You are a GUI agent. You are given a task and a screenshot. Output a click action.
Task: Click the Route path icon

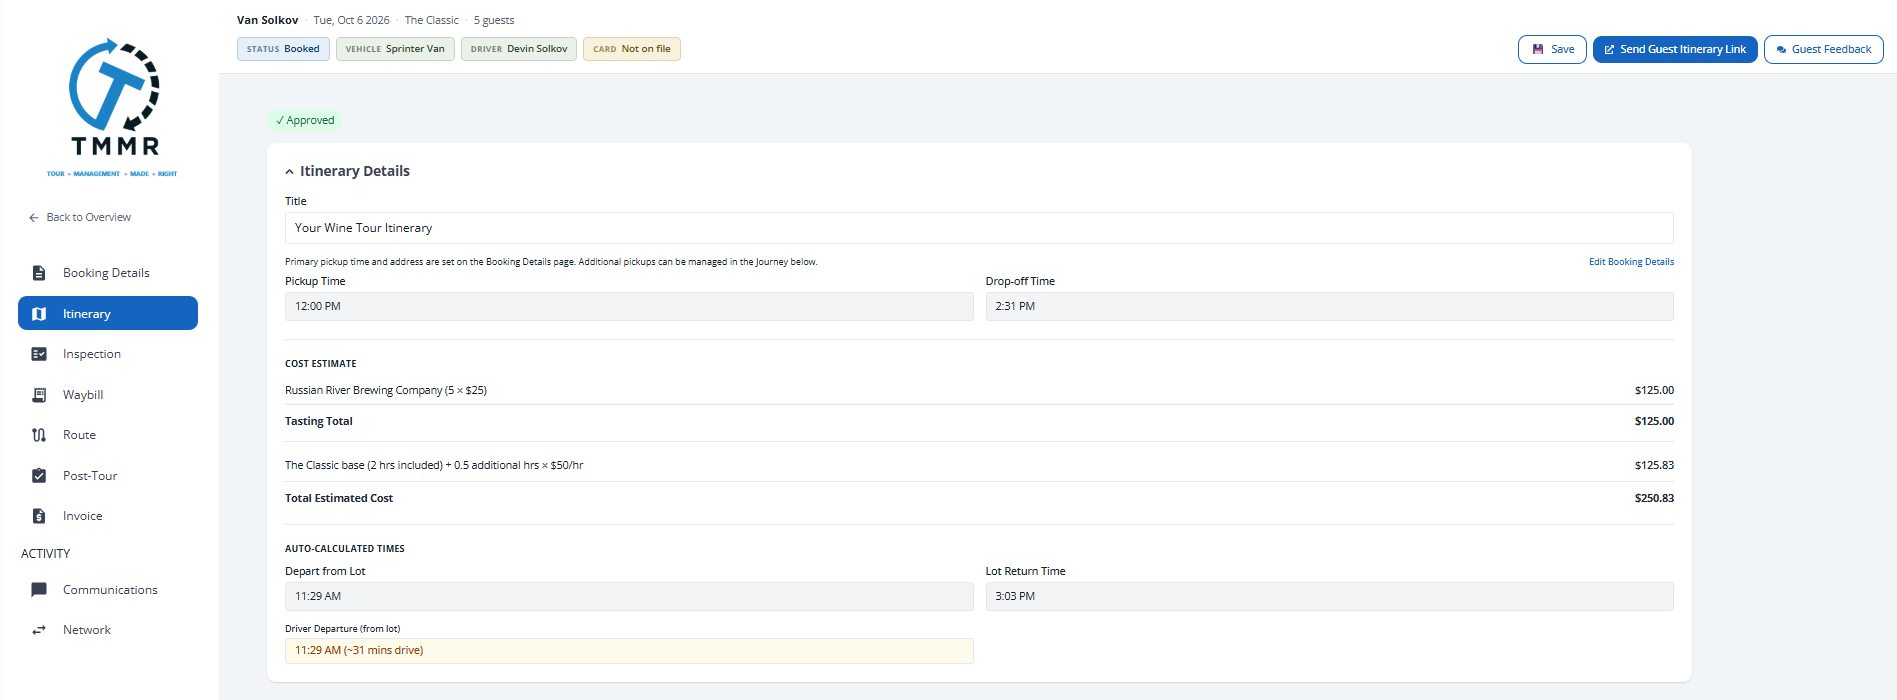(x=39, y=435)
